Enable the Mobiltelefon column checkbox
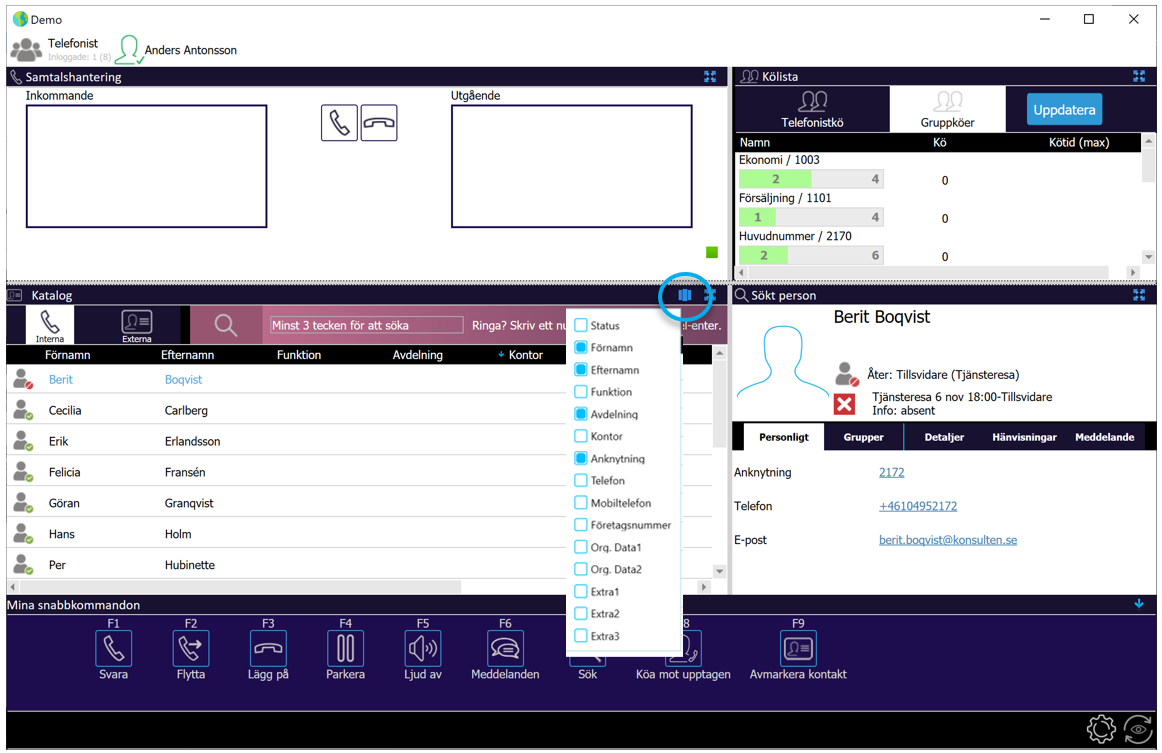The width and height of the screenshot is (1162, 753). click(581, 503)
